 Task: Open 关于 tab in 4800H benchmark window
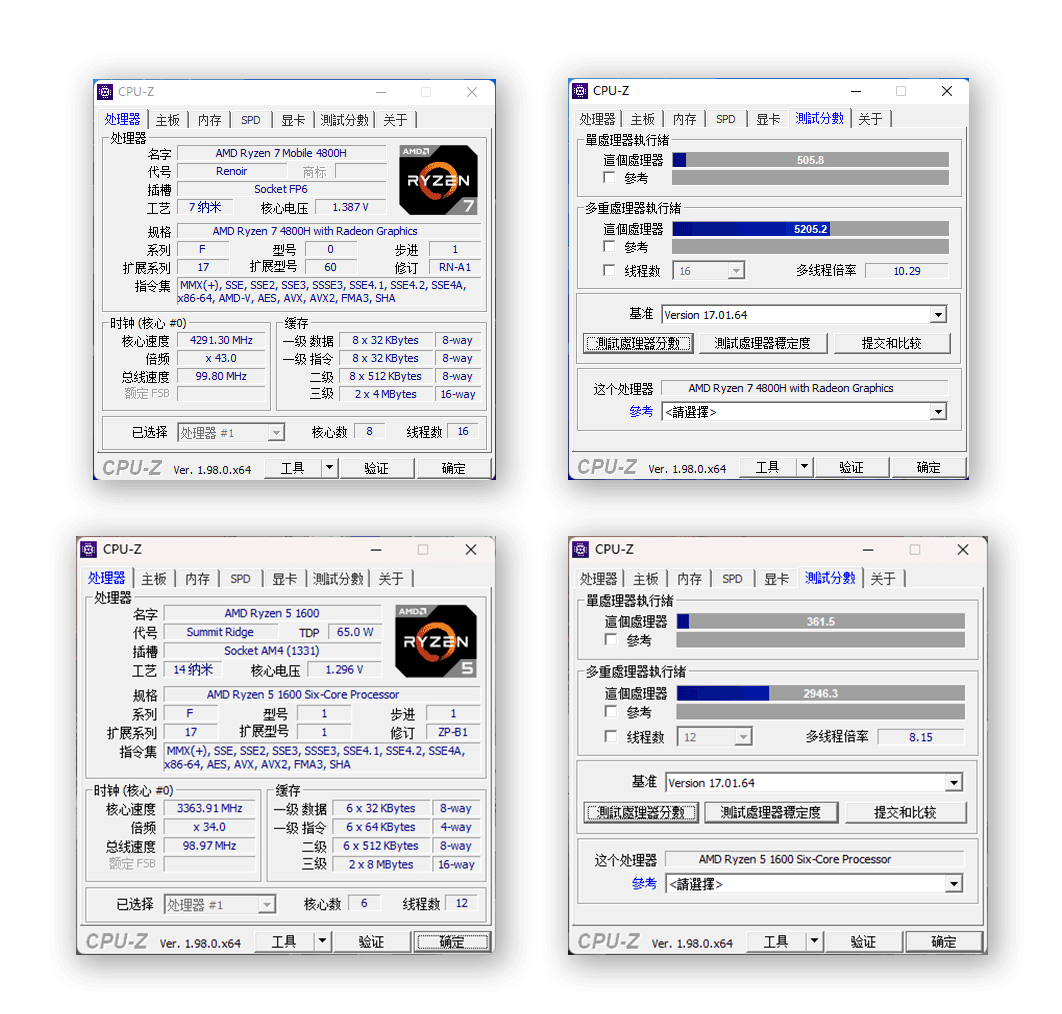point(870,119)
